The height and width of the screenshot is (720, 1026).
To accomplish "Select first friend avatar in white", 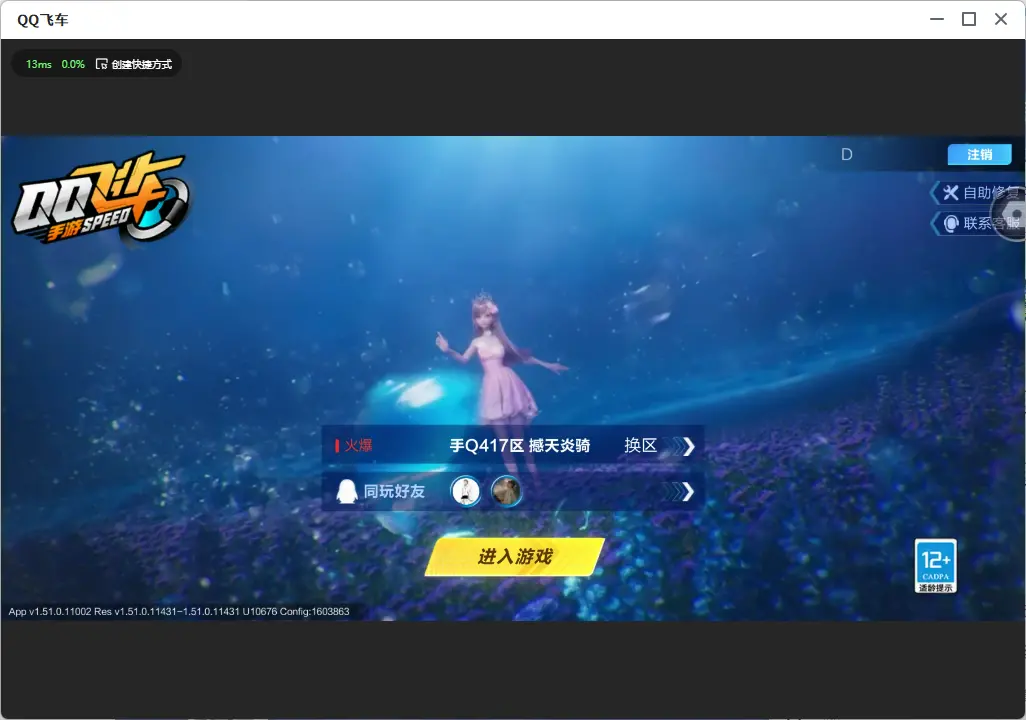I will click(x=466, y=491).
